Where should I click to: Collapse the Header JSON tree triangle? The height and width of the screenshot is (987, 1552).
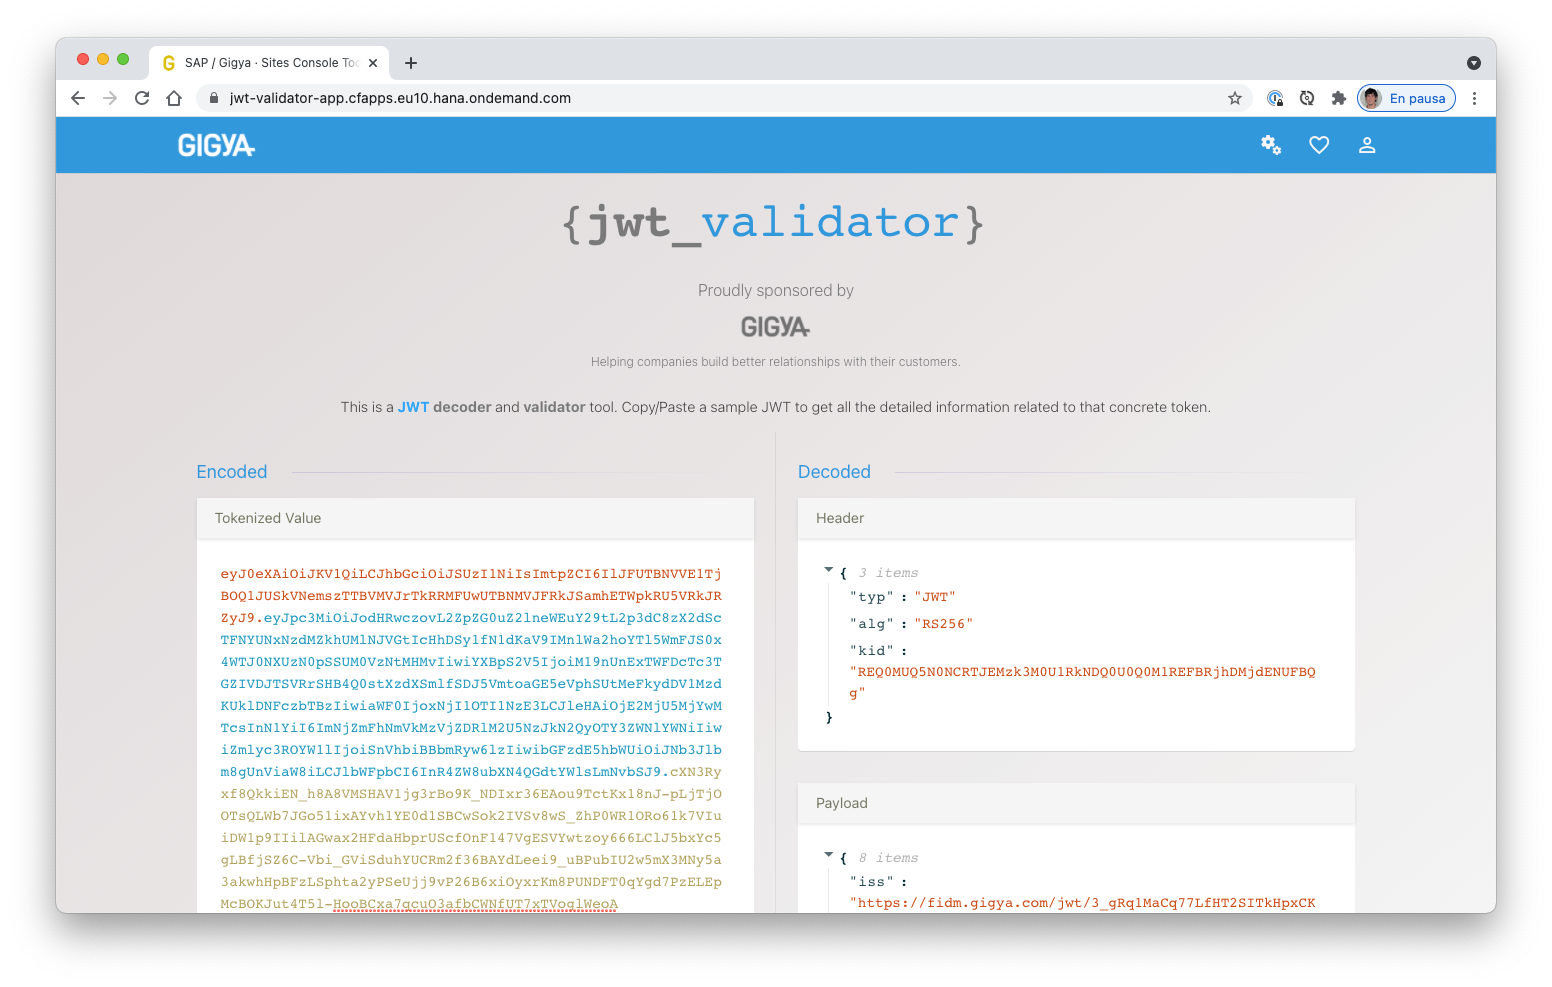(x=828, y=570)
